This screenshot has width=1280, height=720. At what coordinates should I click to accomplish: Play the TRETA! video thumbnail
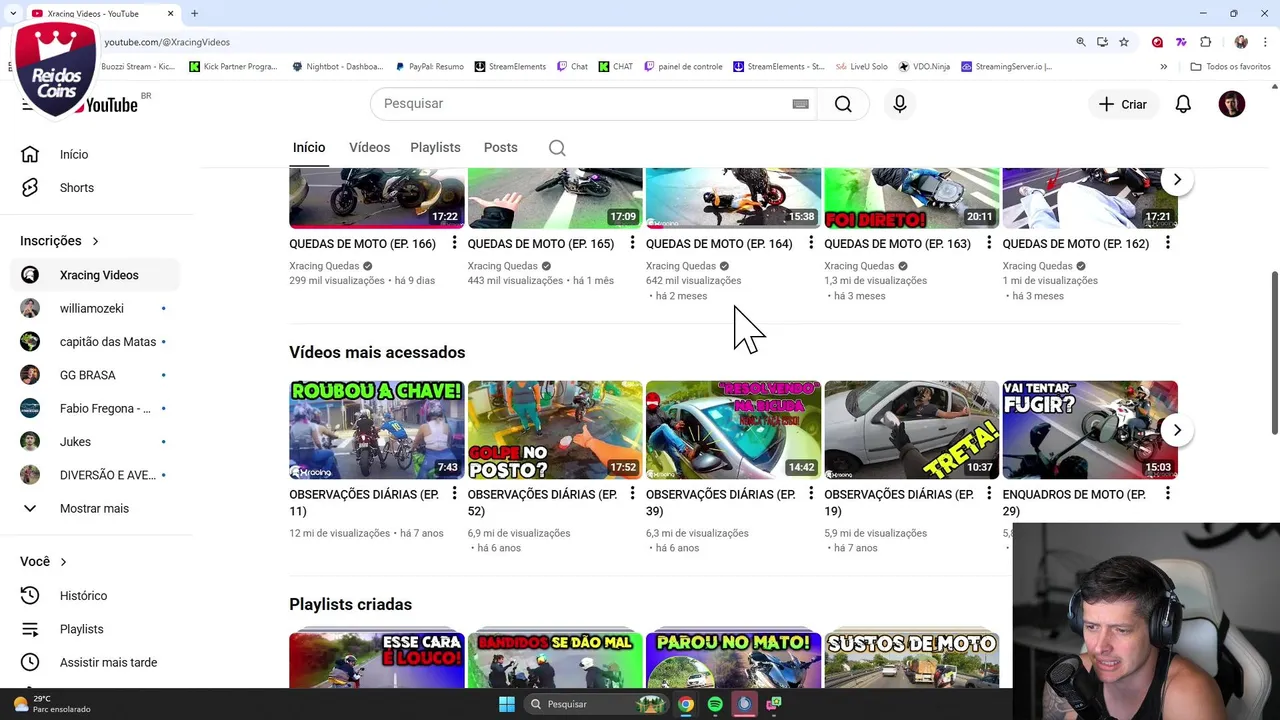point(912,430)
